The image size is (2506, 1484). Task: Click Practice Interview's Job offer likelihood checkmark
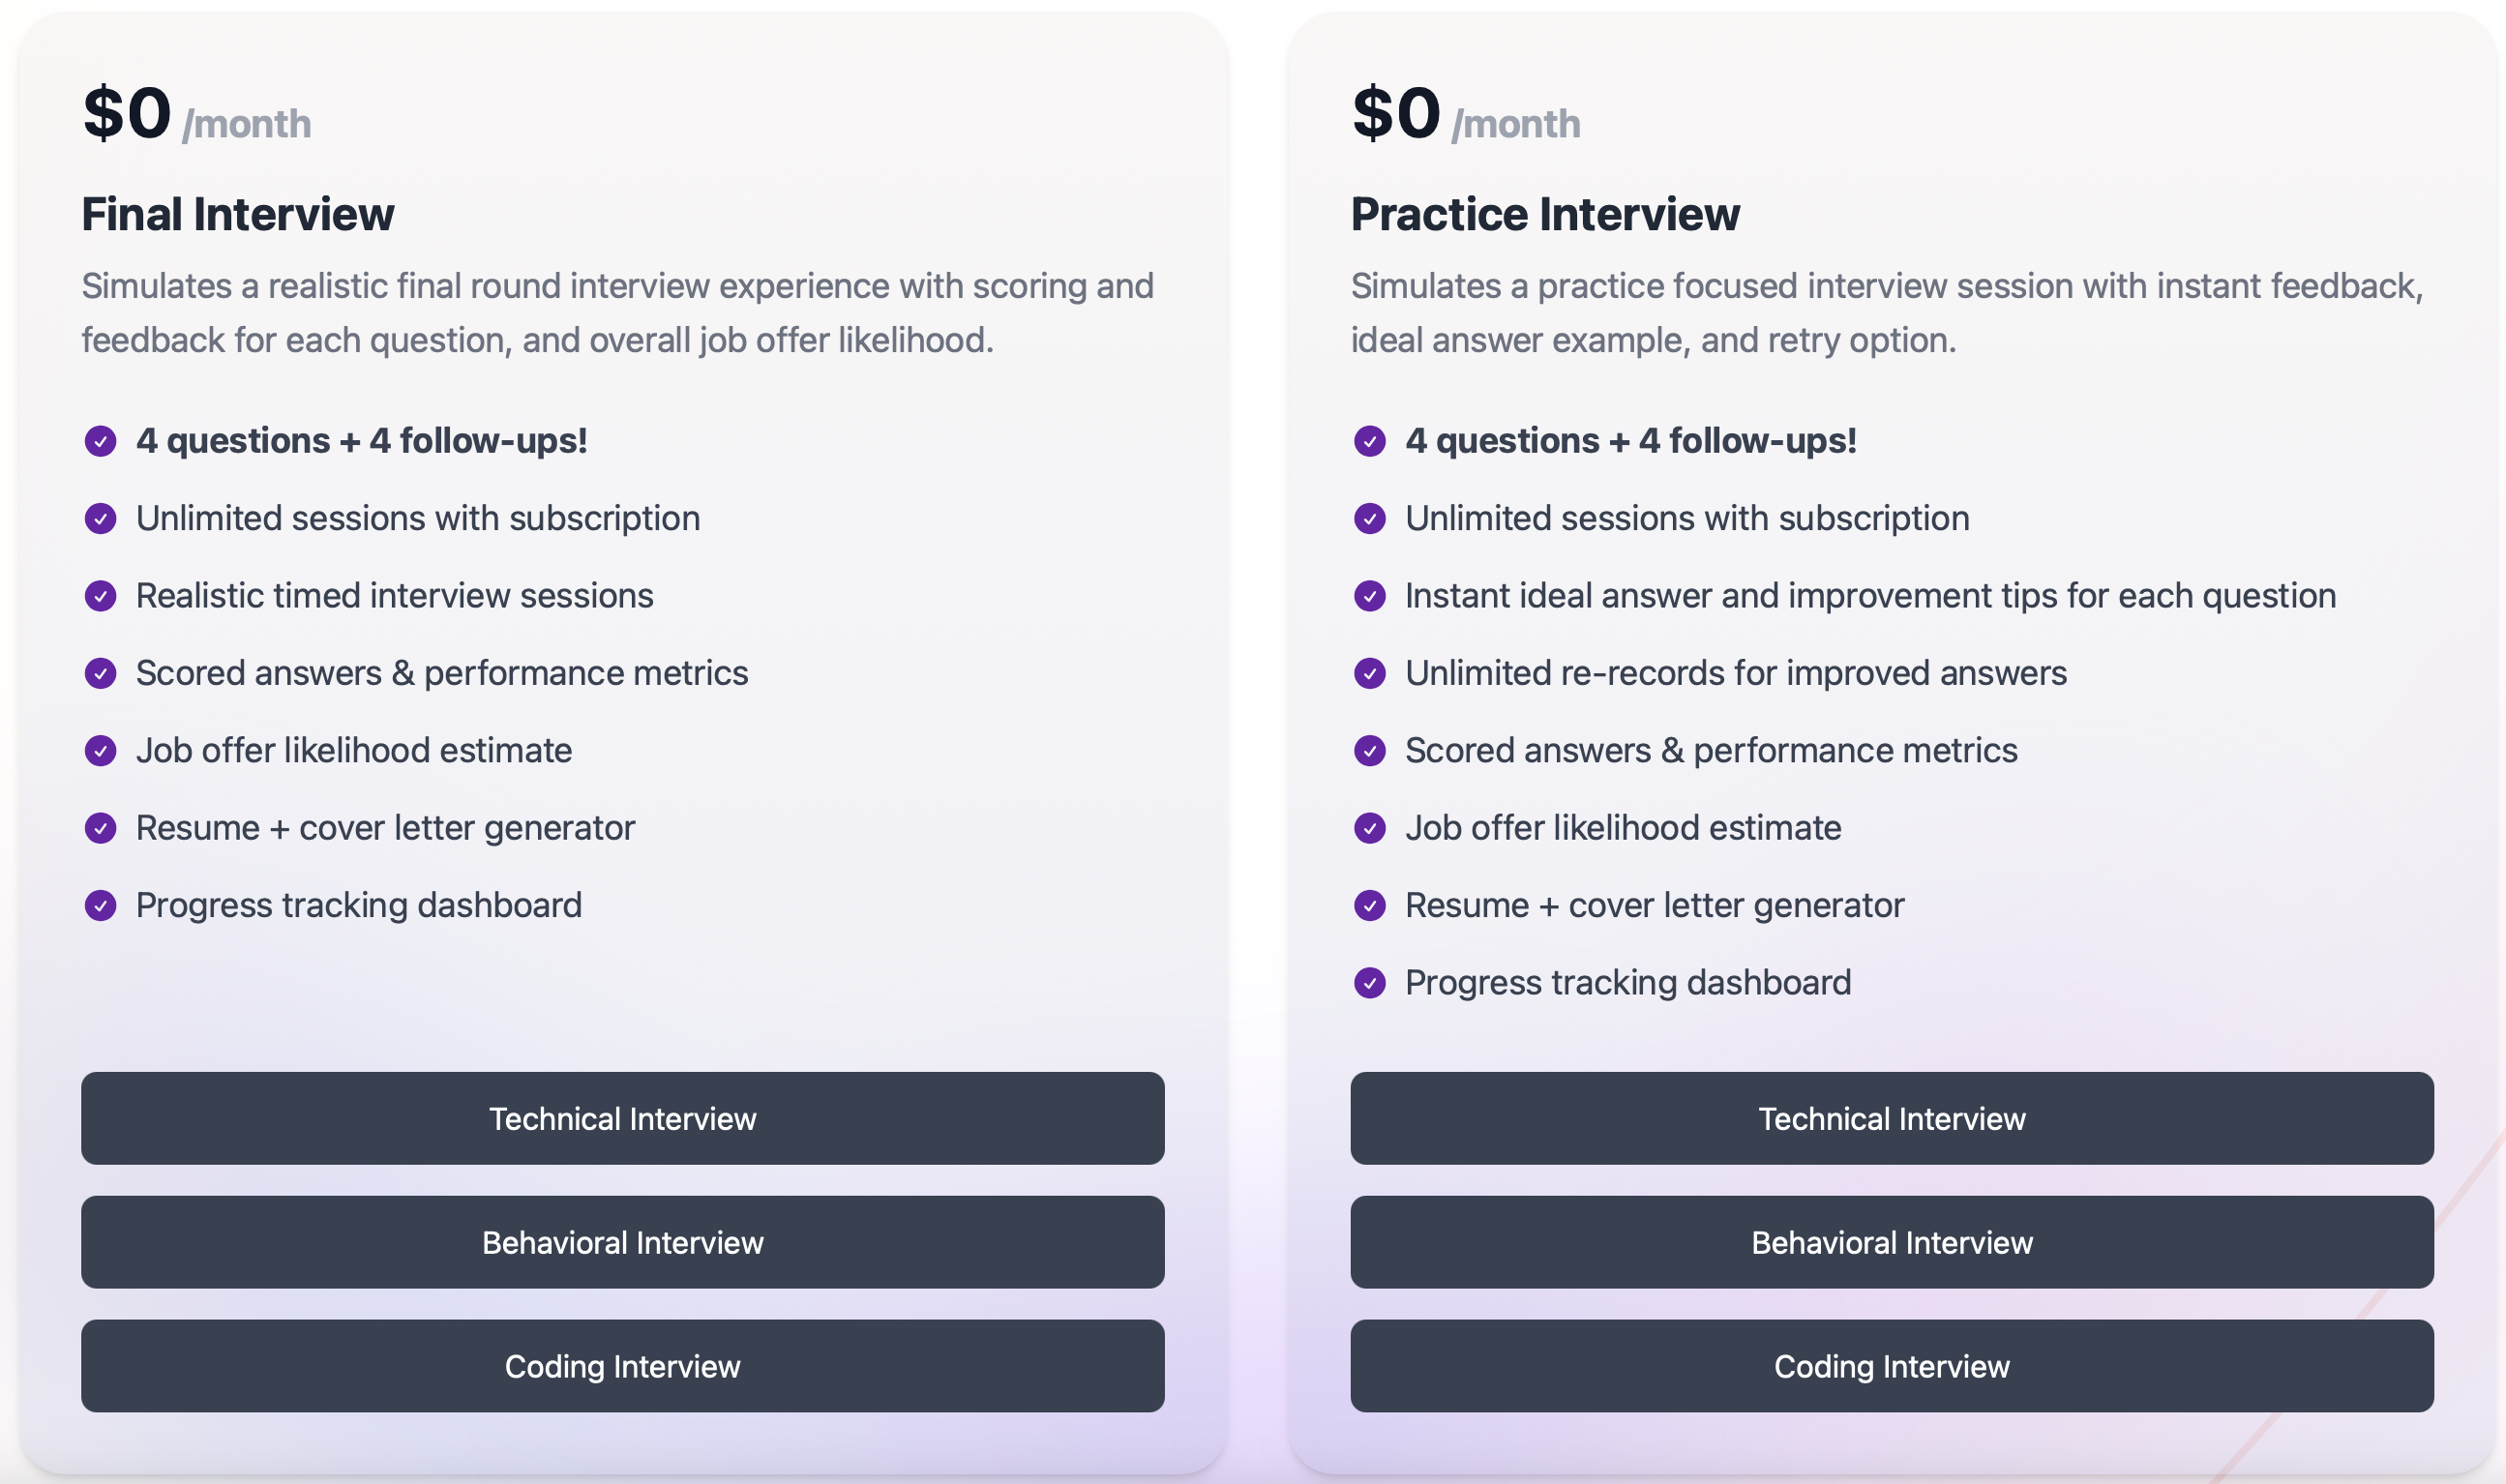tap(1369, 828)
